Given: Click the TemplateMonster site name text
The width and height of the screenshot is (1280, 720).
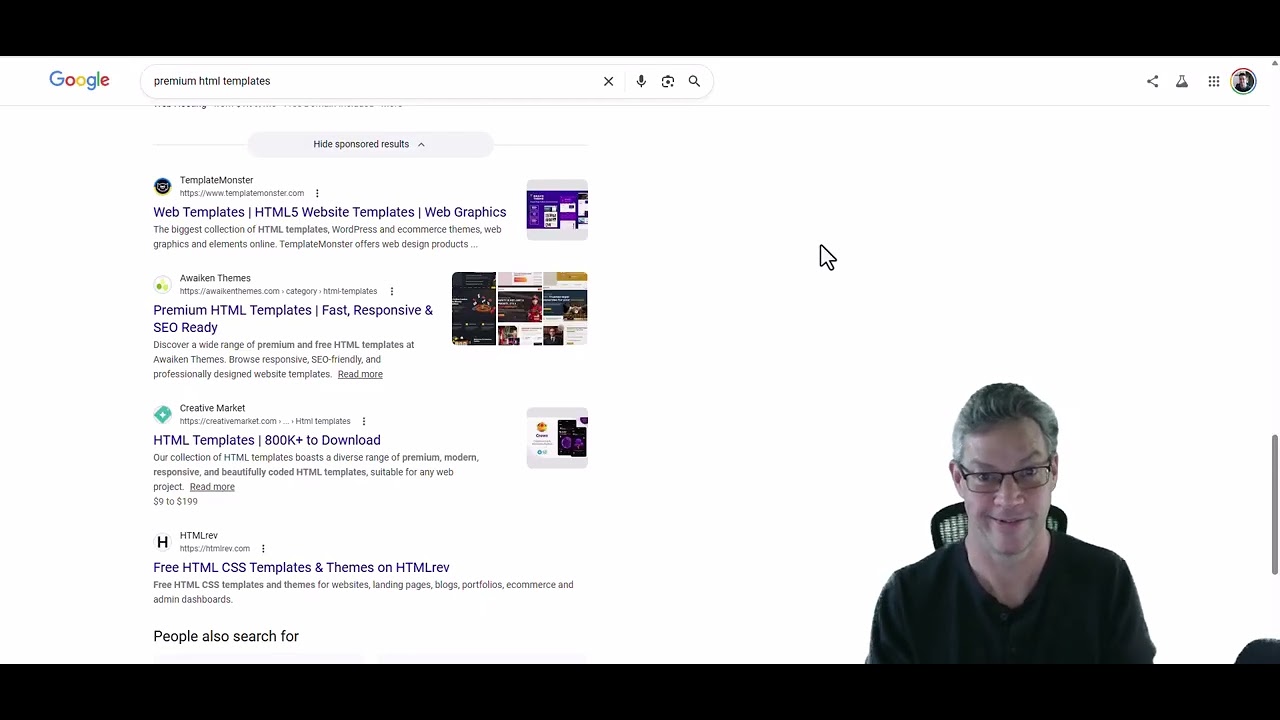Looking at the screenshot, I should [216, 180].
